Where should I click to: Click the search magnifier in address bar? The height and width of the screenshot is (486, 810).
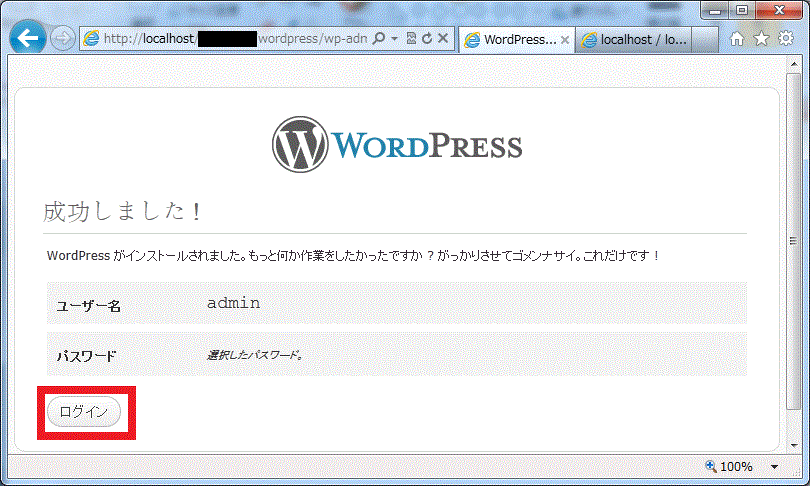[x=379, y=39]
